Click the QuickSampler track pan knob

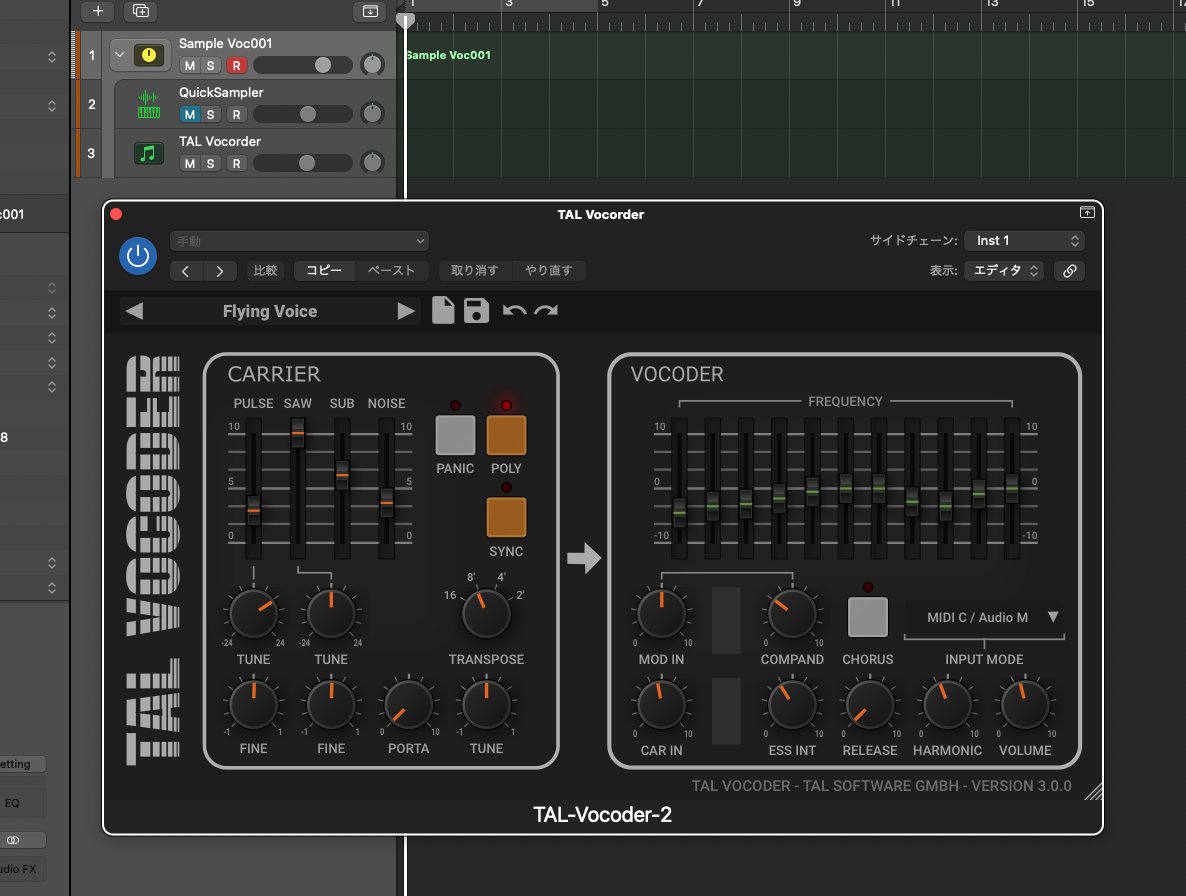[x=372, y=113]
